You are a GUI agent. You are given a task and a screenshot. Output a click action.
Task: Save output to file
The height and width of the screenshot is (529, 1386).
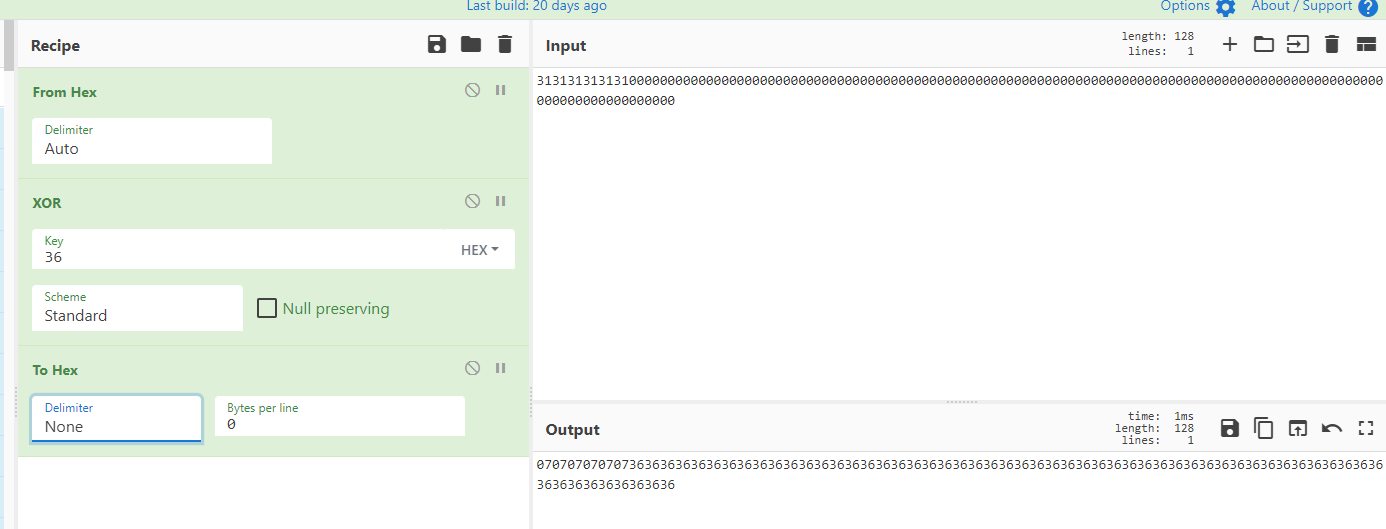pyautogui.click(x=1230, y=428)
